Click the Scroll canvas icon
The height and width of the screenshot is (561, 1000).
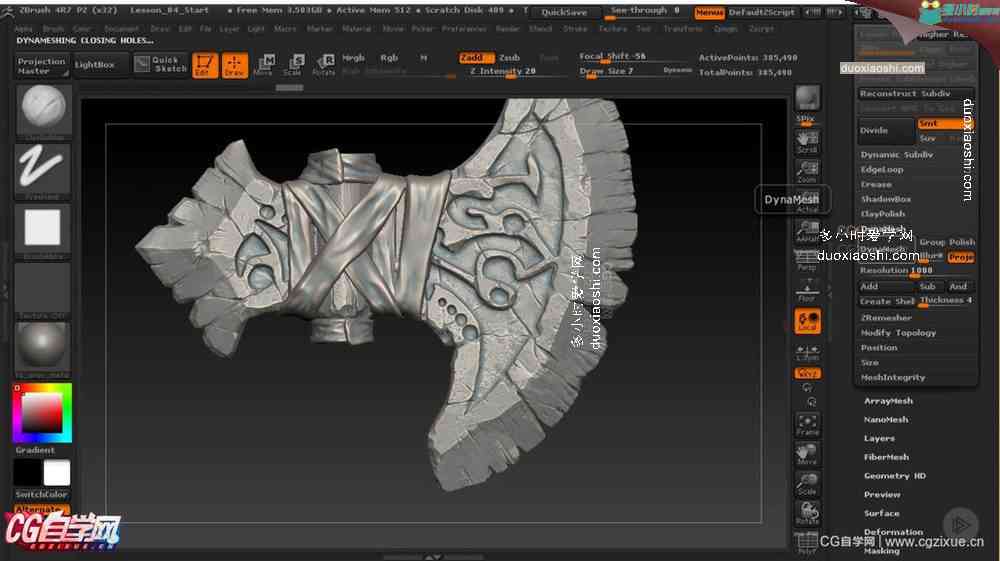[x=807, y=142]
